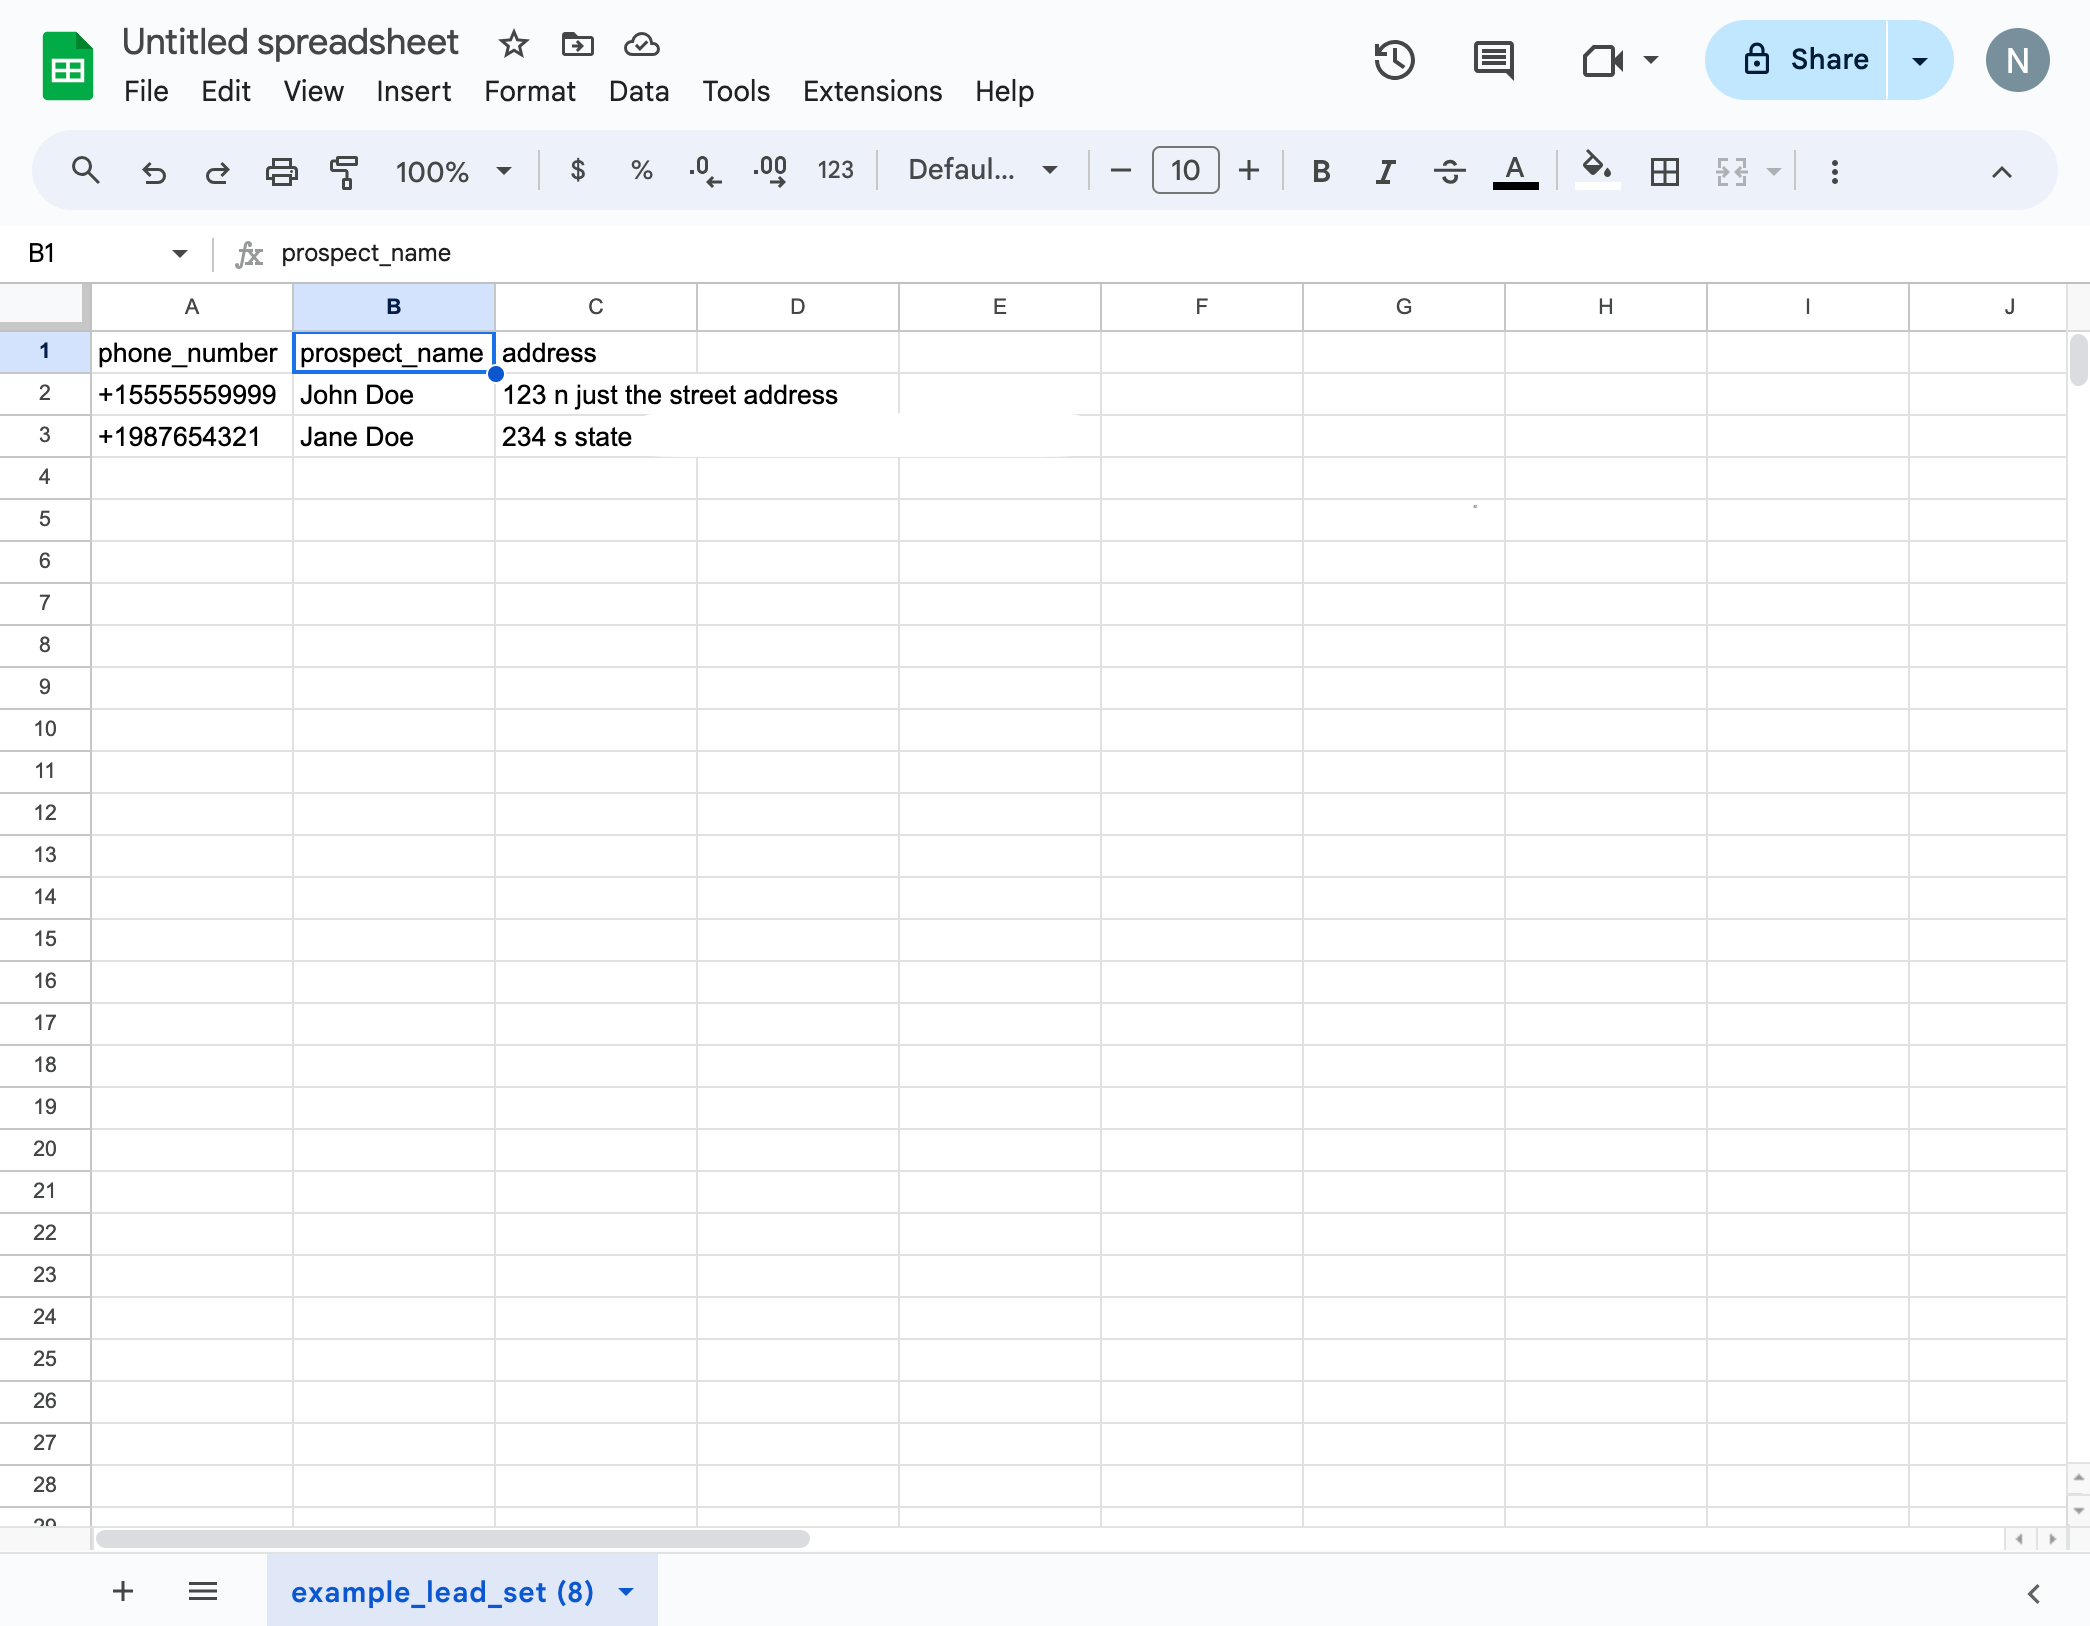Click the Share button
The height and width of the screenshot is (1626, 2090).
pos(1798,60)
